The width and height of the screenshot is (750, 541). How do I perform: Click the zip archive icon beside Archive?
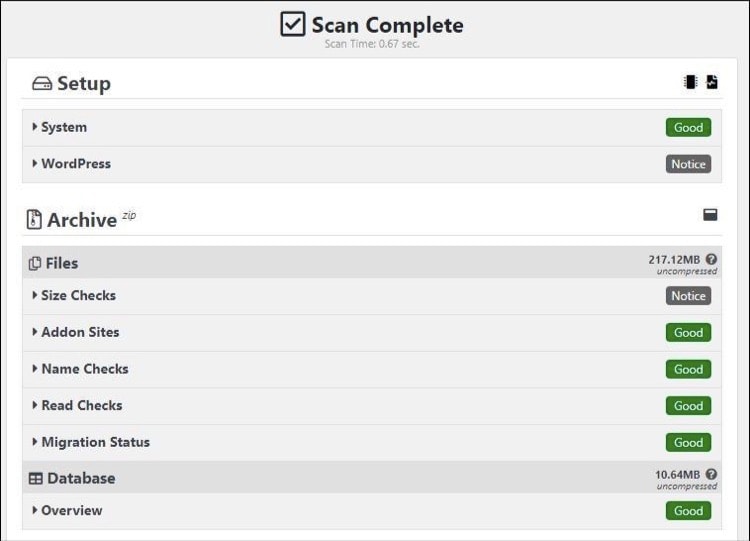pos(34,220)
